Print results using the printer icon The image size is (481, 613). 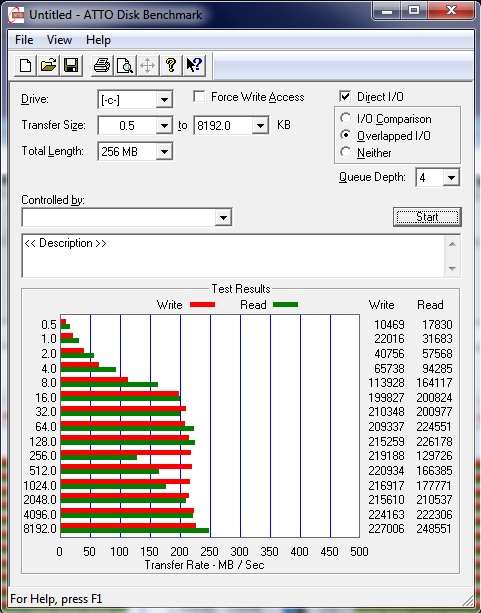click(102, 65)
